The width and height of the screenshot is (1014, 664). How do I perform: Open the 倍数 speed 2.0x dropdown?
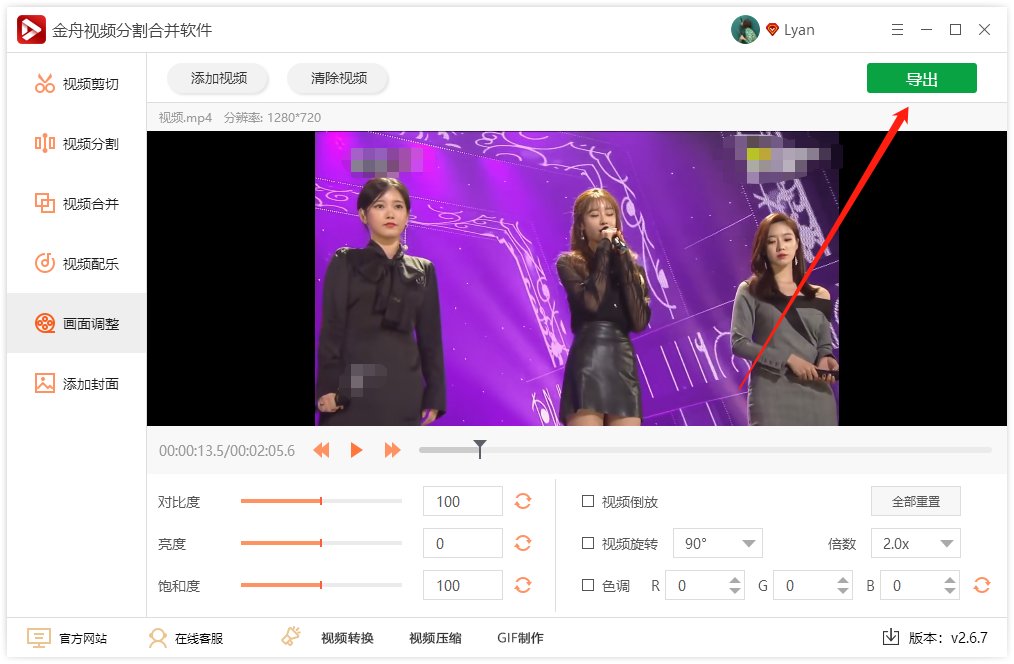click(x=915, y=543)
